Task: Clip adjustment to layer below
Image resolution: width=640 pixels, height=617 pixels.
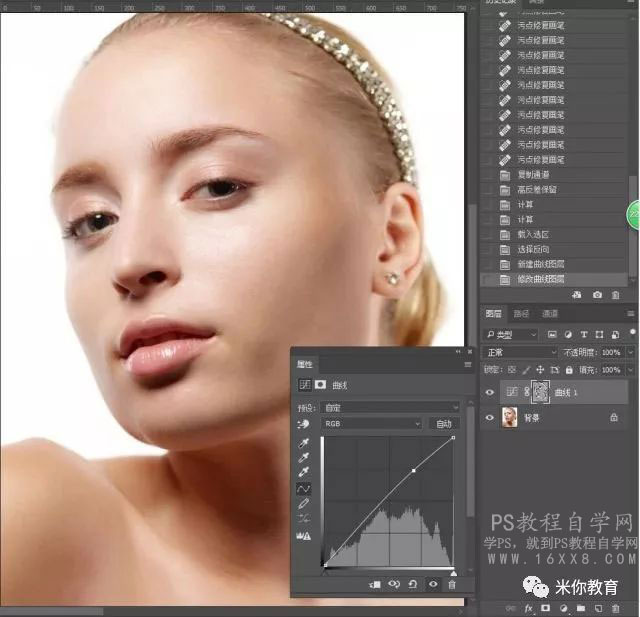Action: (375, 584)
